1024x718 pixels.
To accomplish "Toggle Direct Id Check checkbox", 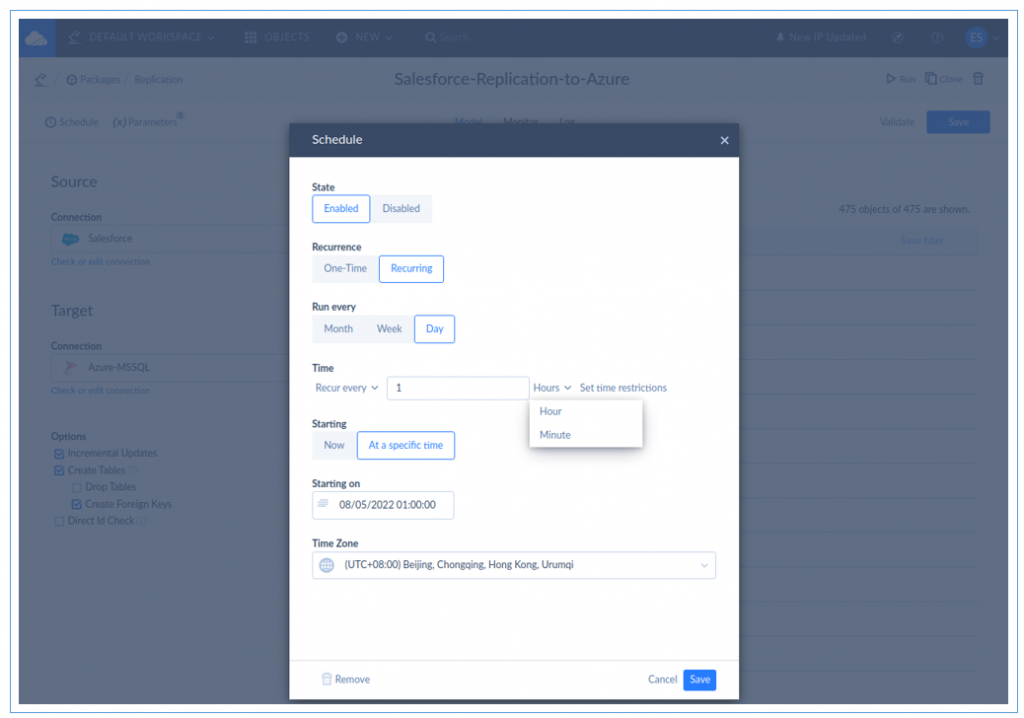I will [59, 521].
